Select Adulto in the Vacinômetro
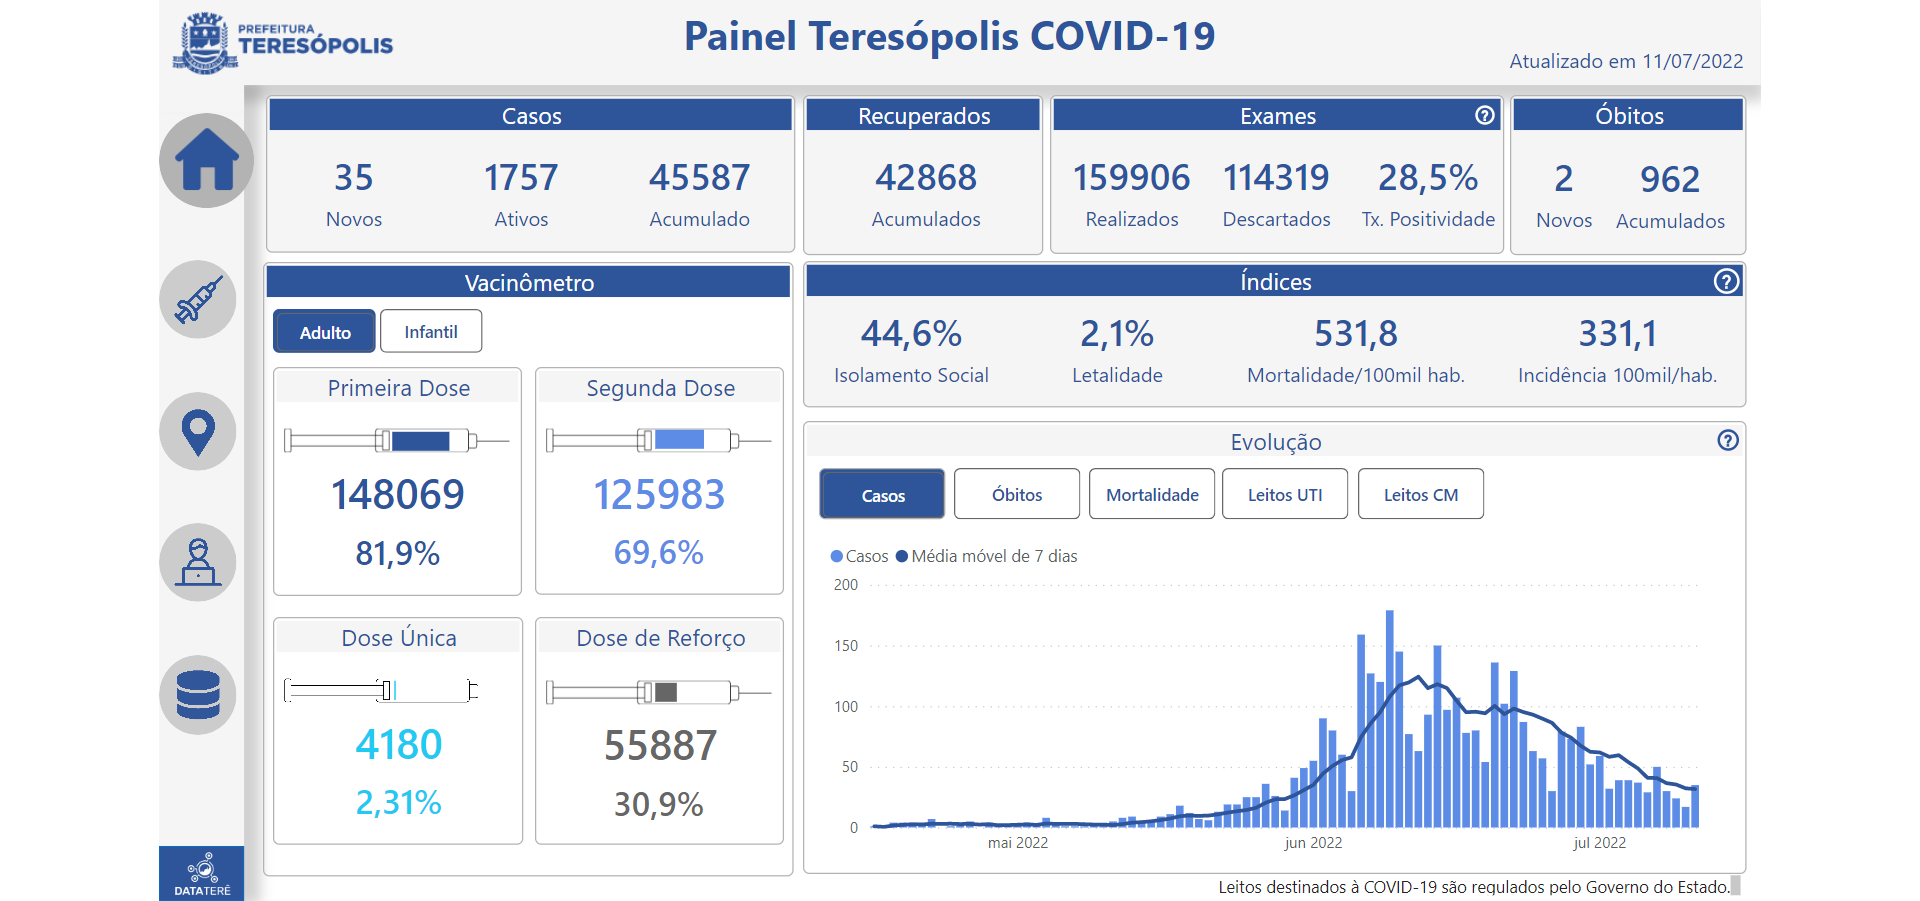Viewport: 1920px width, 901px height. point(325,332)
